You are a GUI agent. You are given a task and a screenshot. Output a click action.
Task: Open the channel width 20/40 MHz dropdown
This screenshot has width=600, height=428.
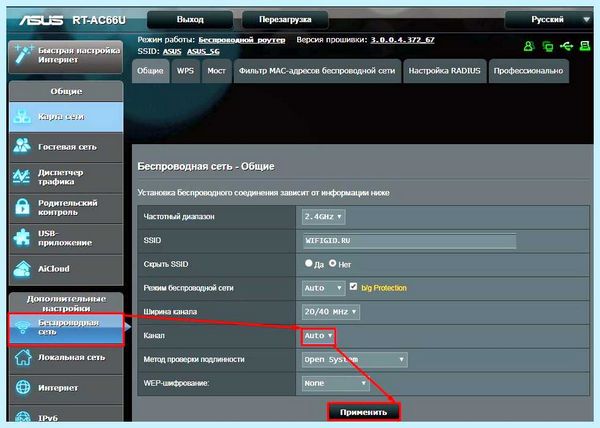coord(331,312)
